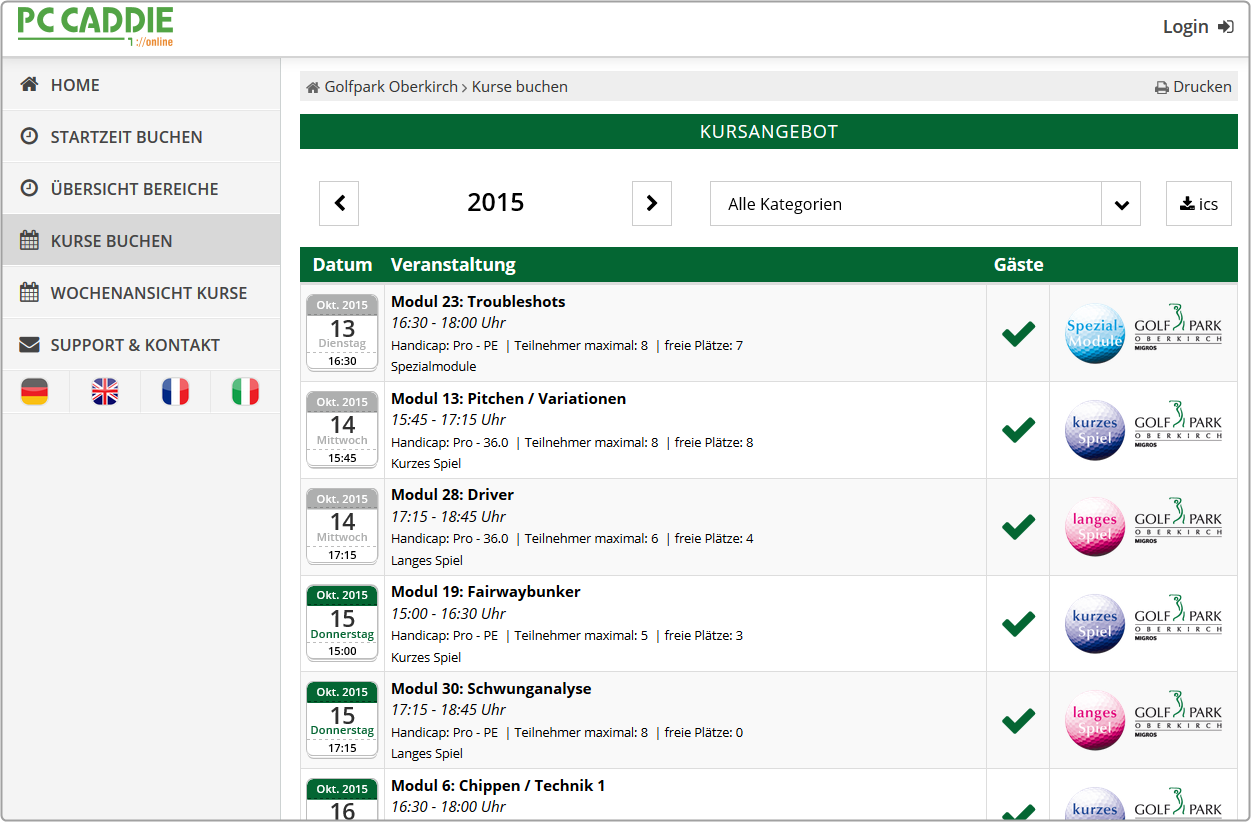Go to next year with right arrow

(x=652, y=203)
